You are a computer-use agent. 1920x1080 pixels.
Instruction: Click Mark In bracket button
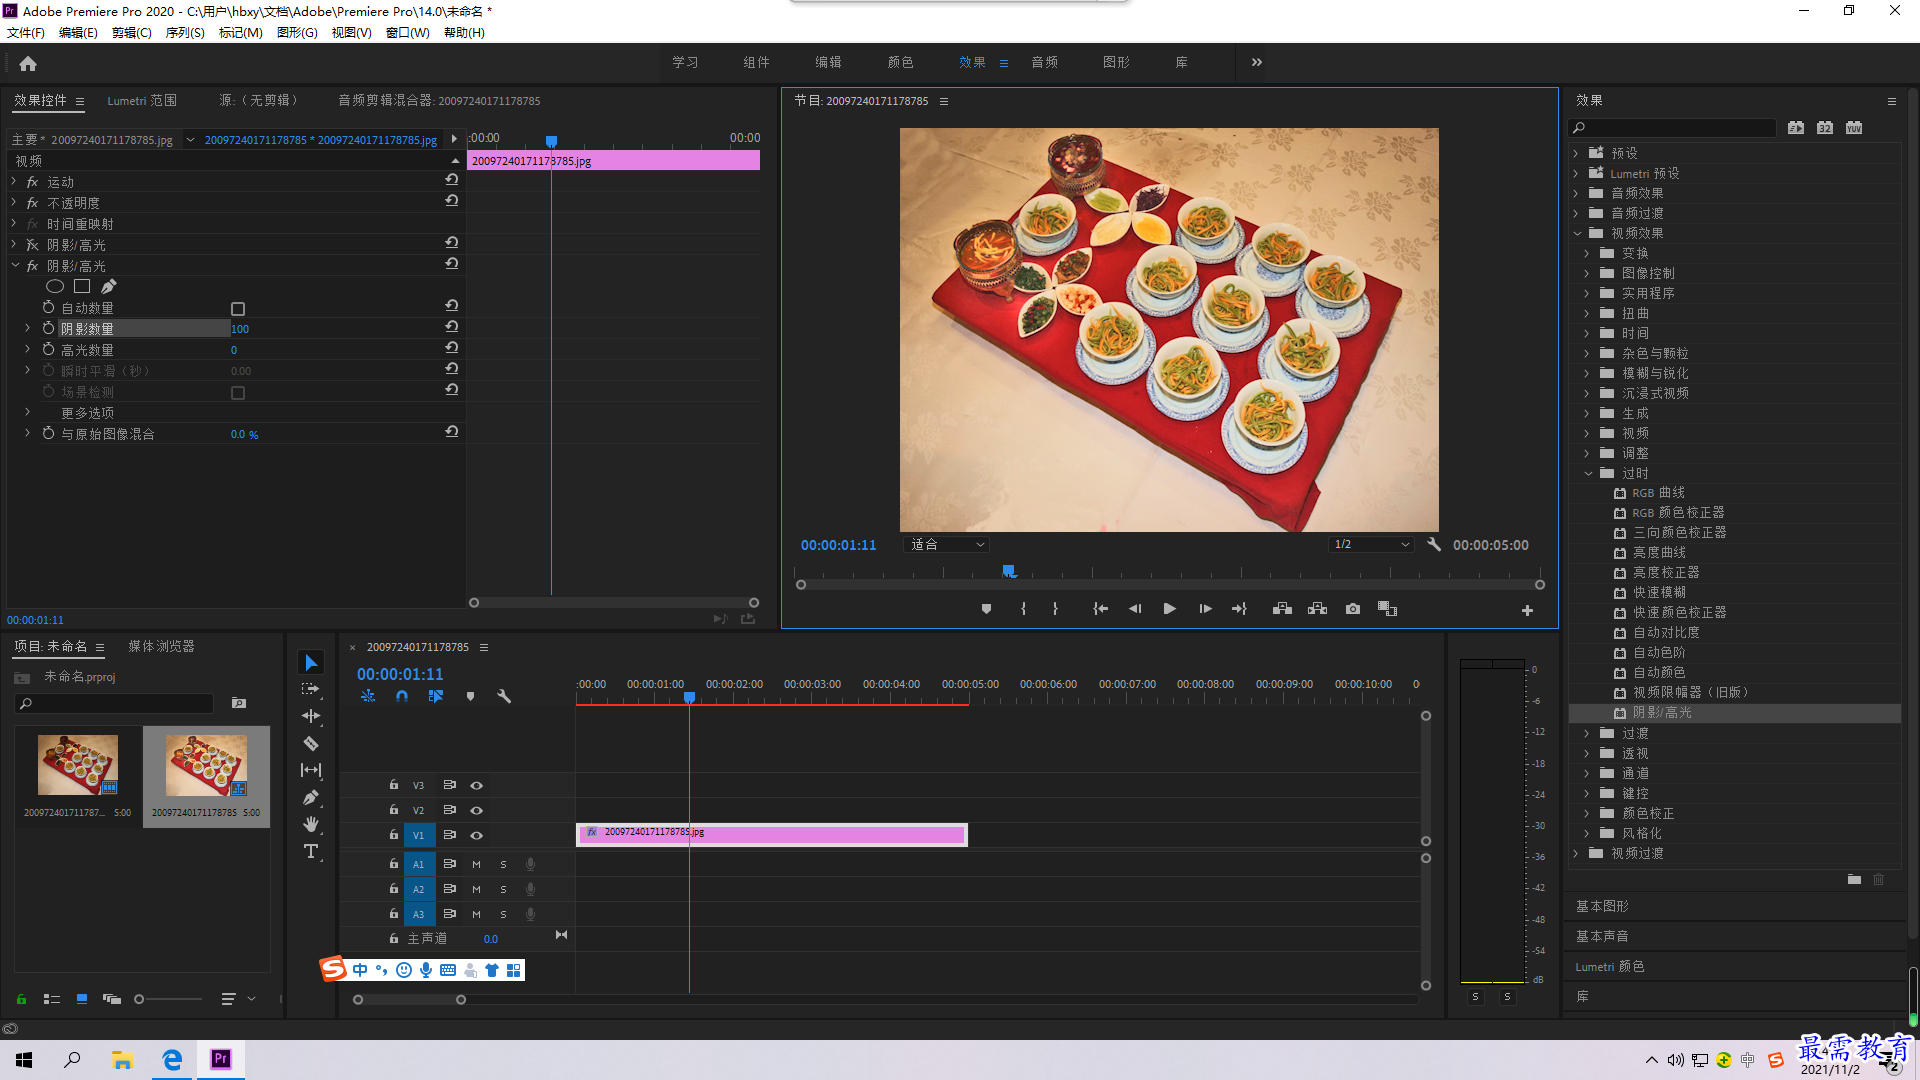pyautogui.click(x=1023, y=609)
